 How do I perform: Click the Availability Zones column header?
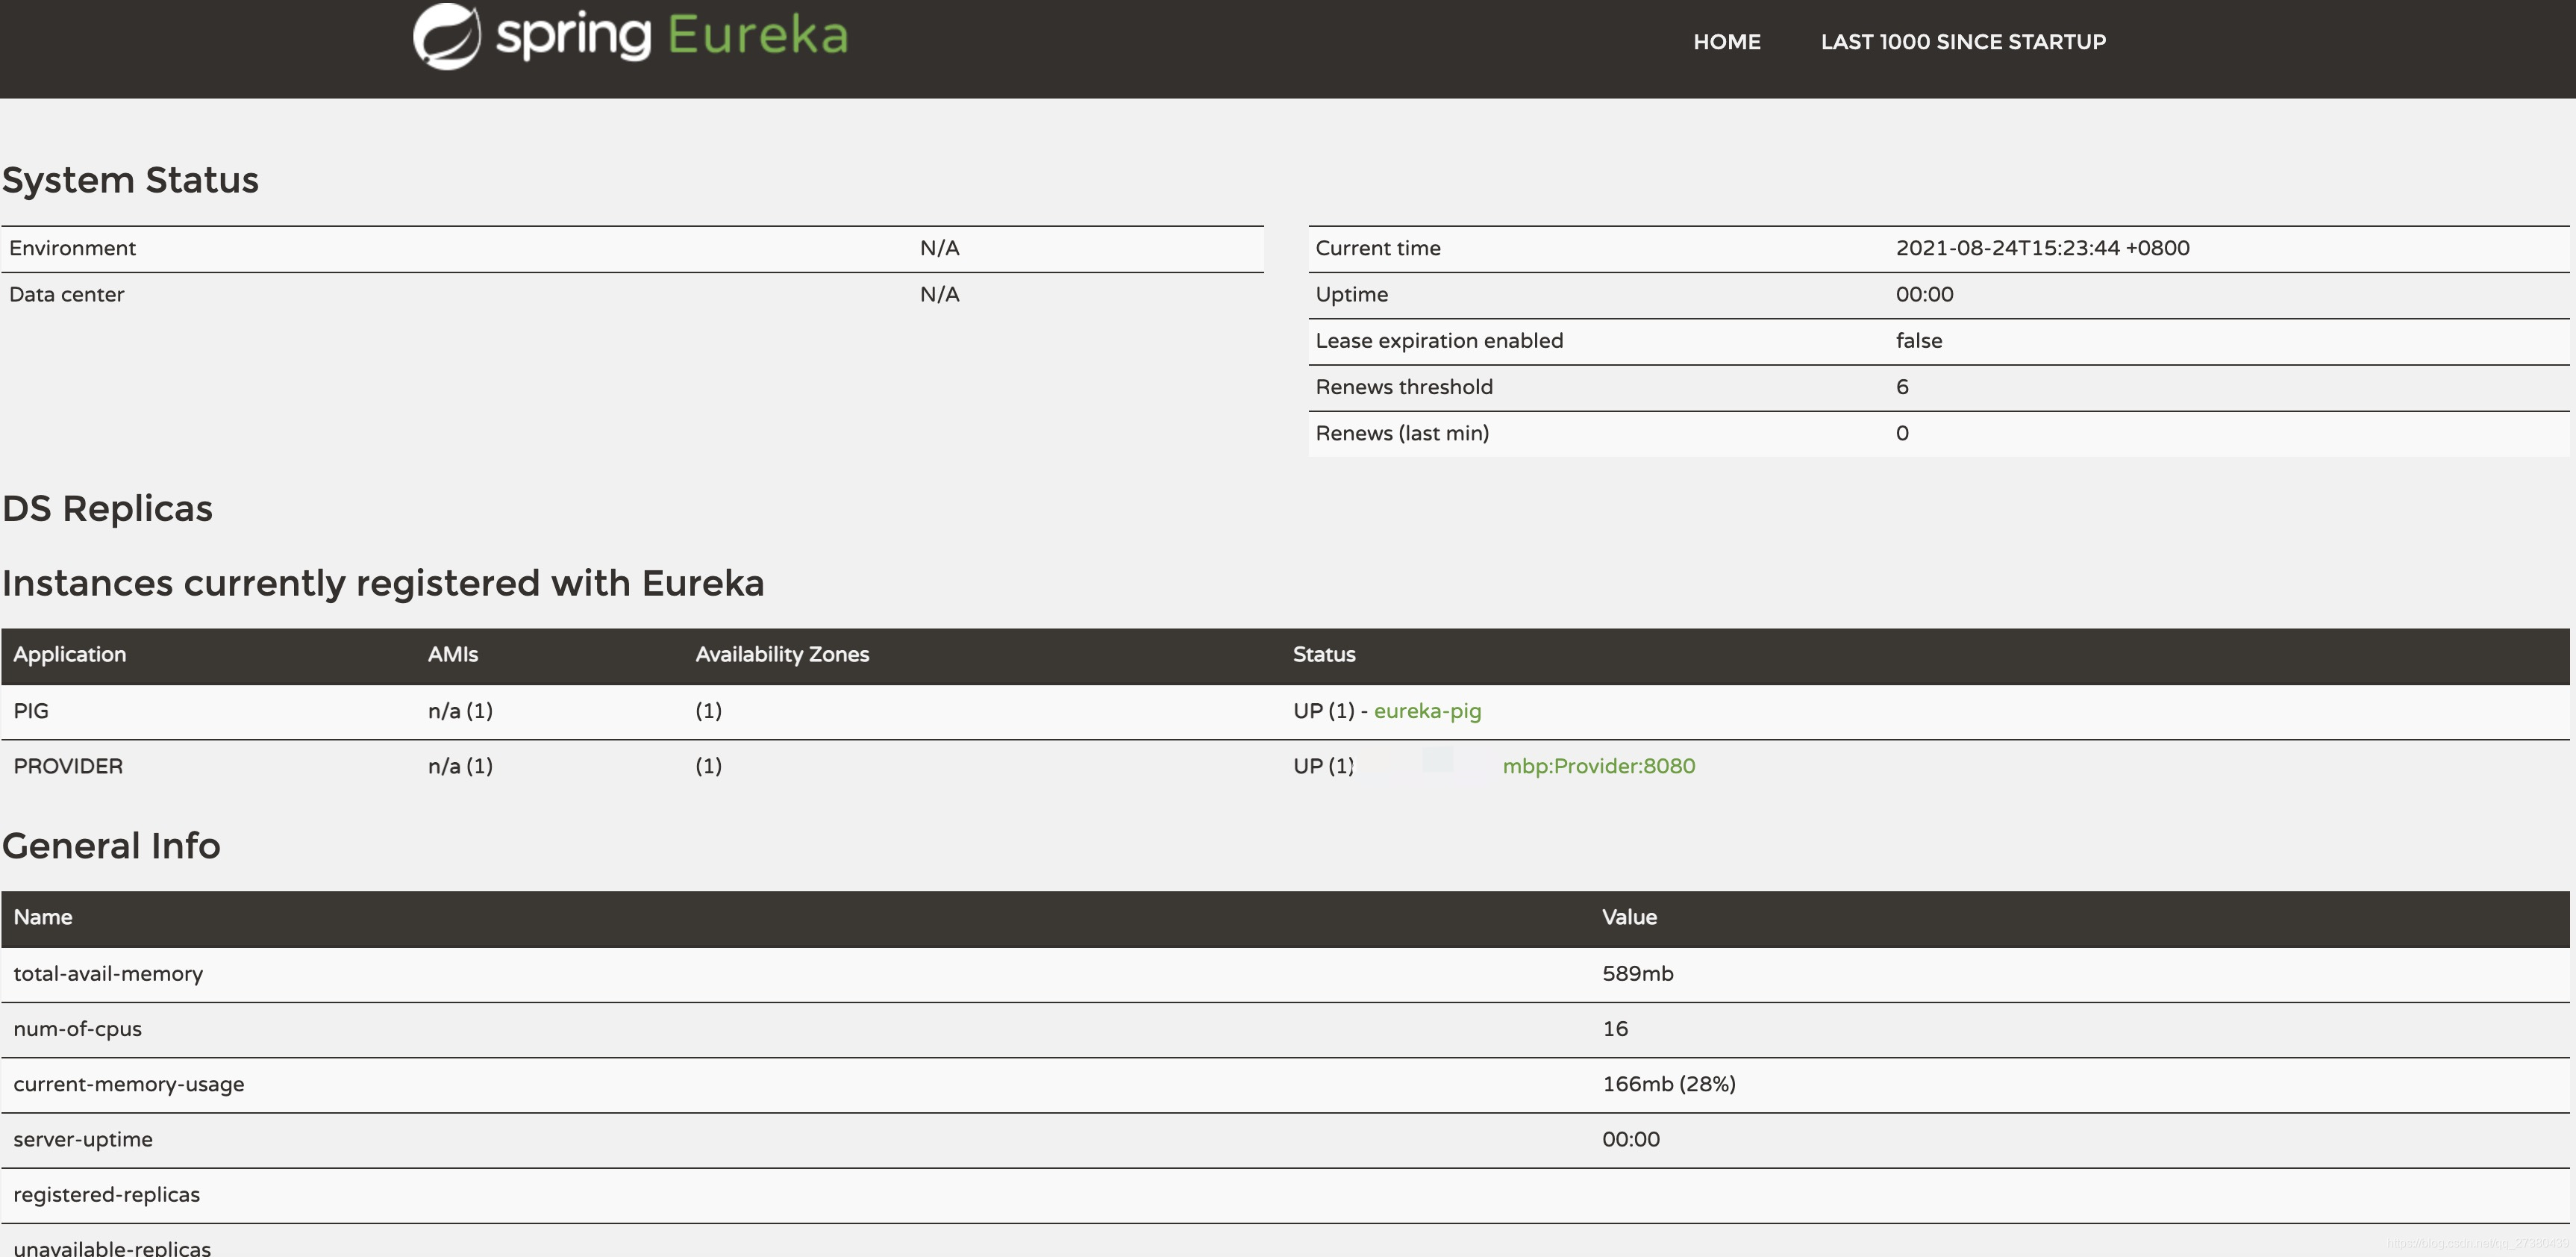782,655
